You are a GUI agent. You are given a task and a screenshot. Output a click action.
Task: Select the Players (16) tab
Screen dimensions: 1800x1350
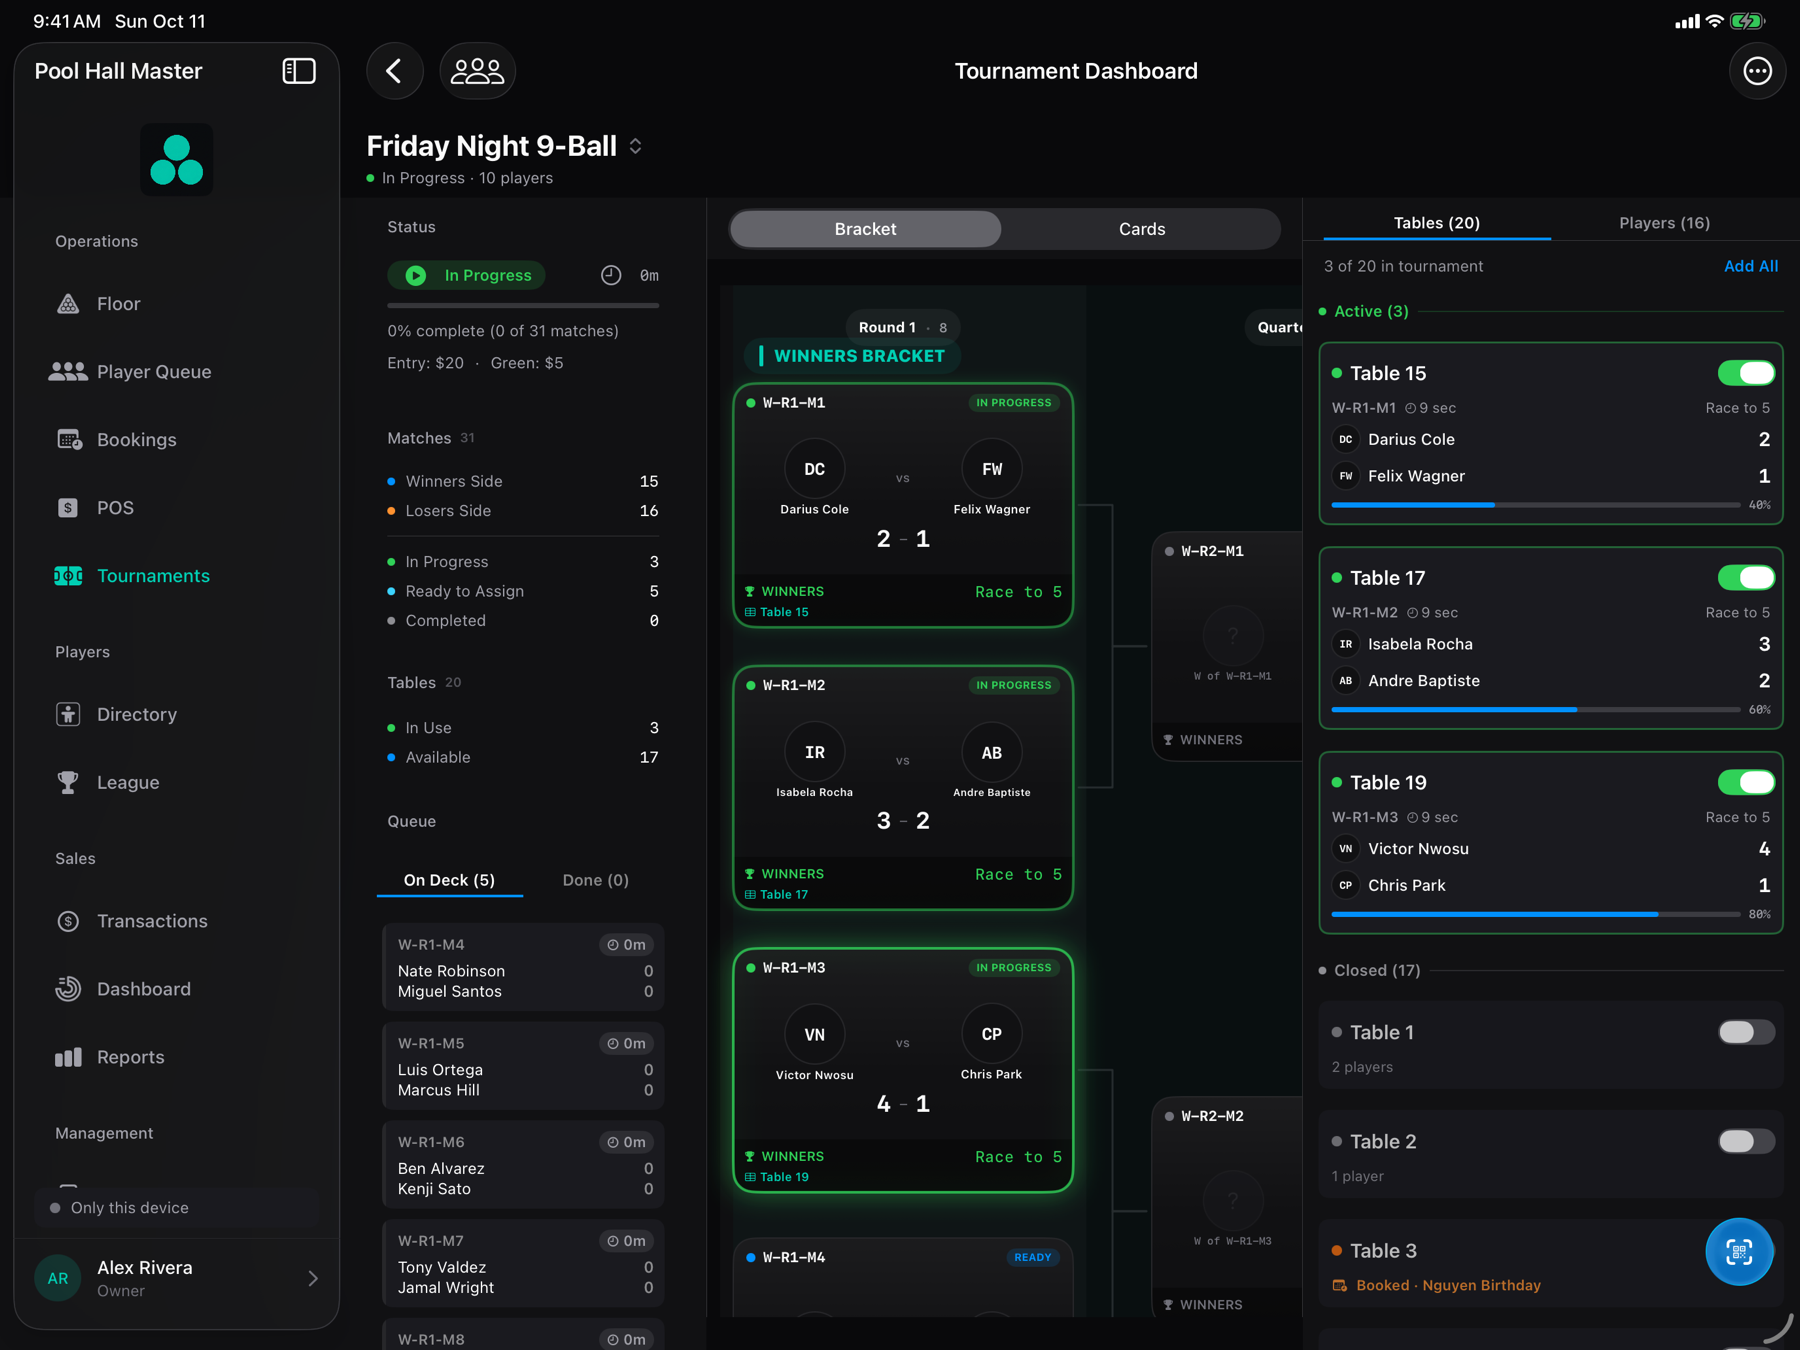[1665, 223]
